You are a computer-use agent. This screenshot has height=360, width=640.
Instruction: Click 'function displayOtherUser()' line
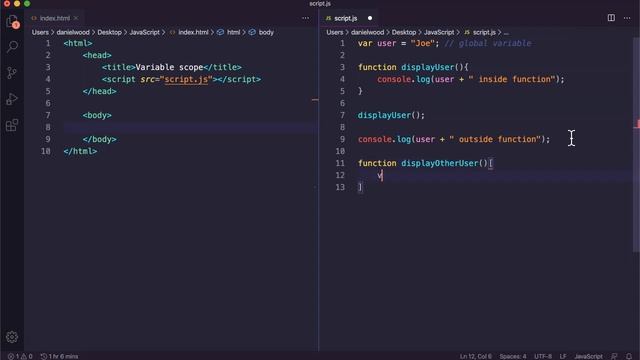(x=425, y=163)
